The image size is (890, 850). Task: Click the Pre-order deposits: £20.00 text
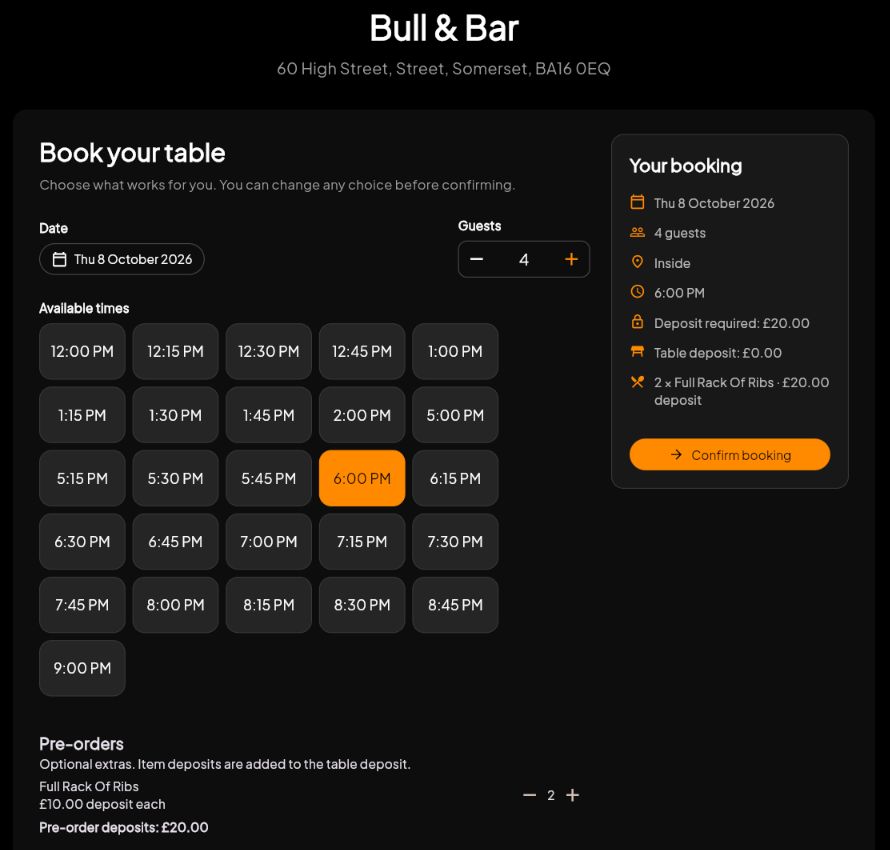tap(124, 827)
